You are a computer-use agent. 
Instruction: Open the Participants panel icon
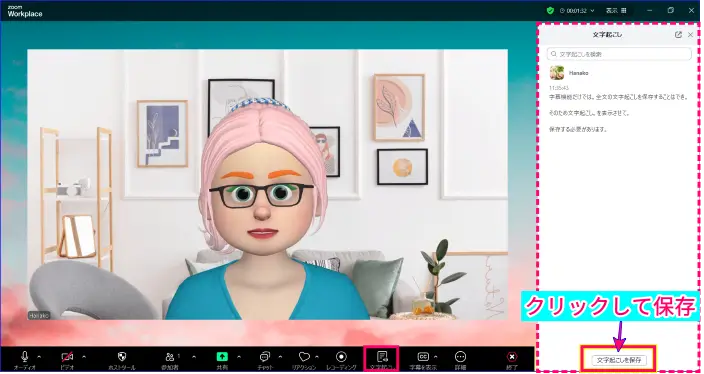pyautogui.click(x=170, y=357)
